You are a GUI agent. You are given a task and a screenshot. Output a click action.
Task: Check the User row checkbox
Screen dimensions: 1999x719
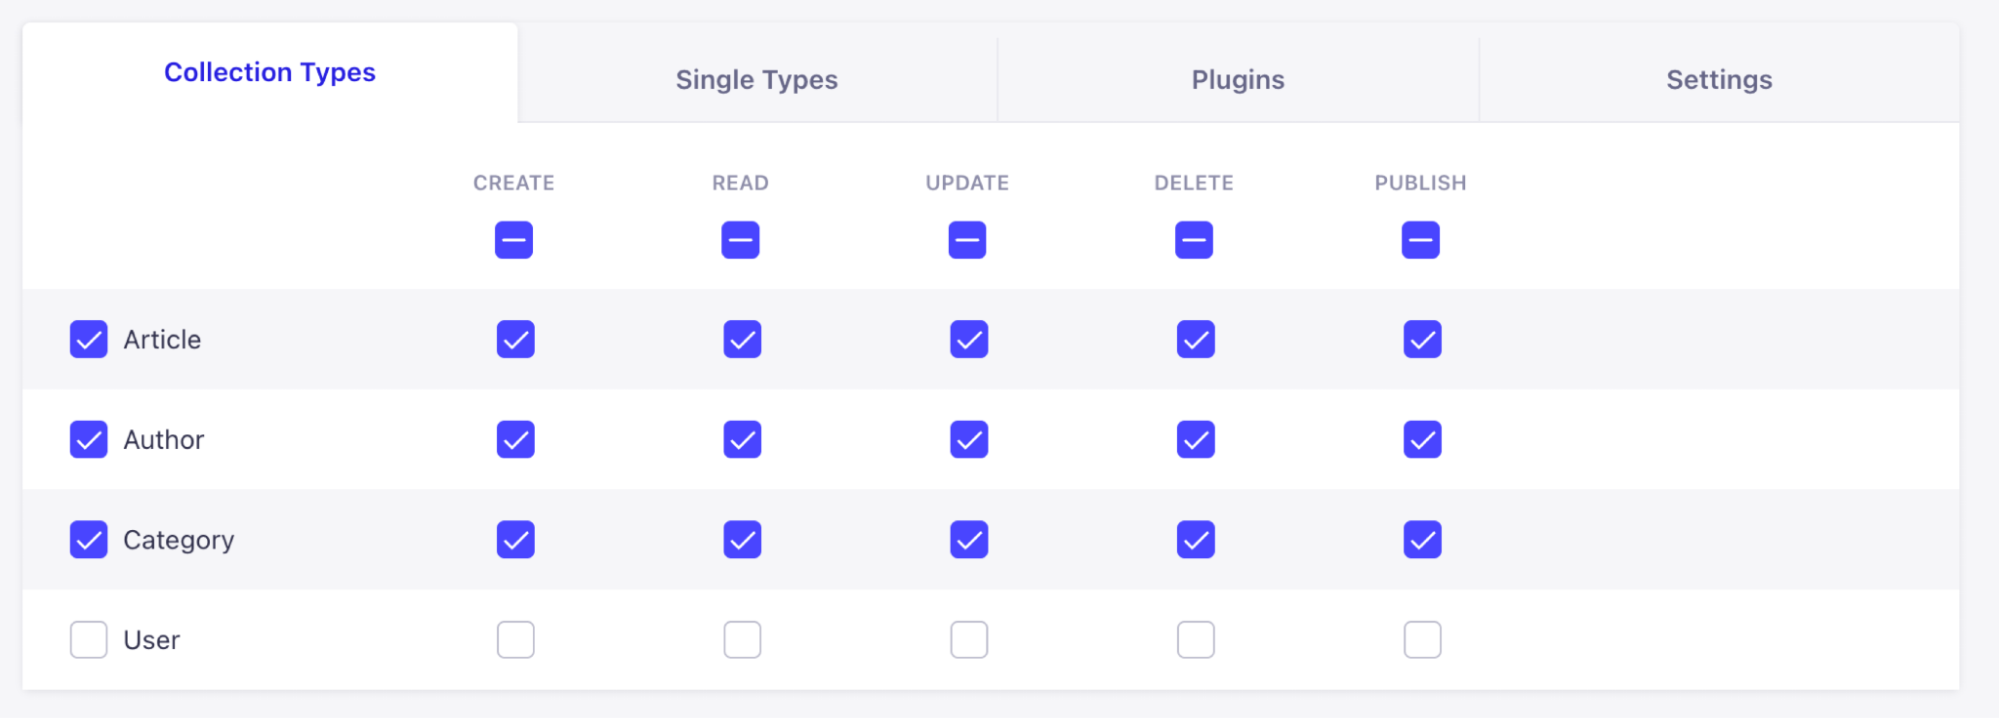89,640
